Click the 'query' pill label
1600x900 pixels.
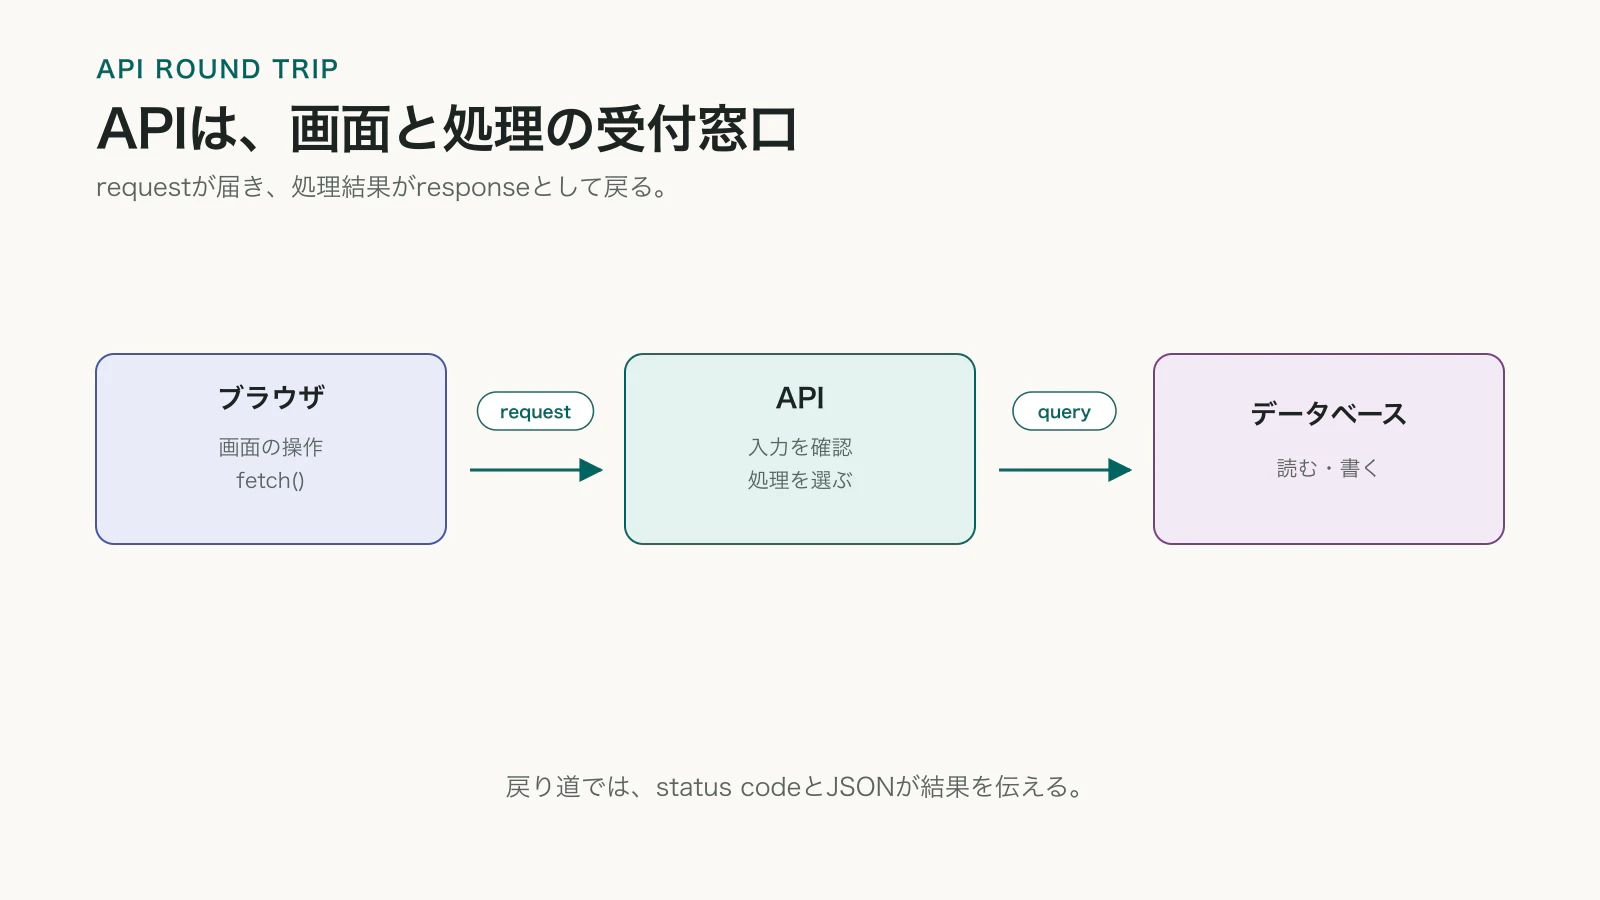coord(1064,411)
